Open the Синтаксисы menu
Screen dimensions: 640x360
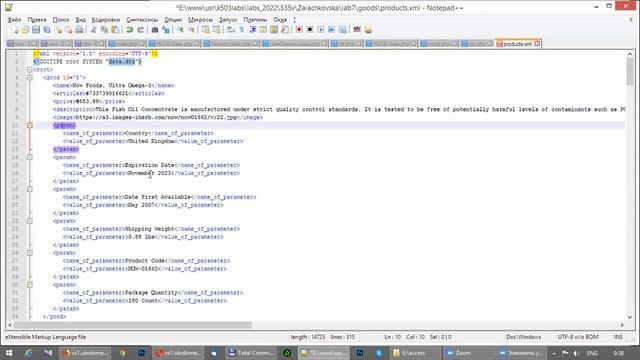coord(142,20)
